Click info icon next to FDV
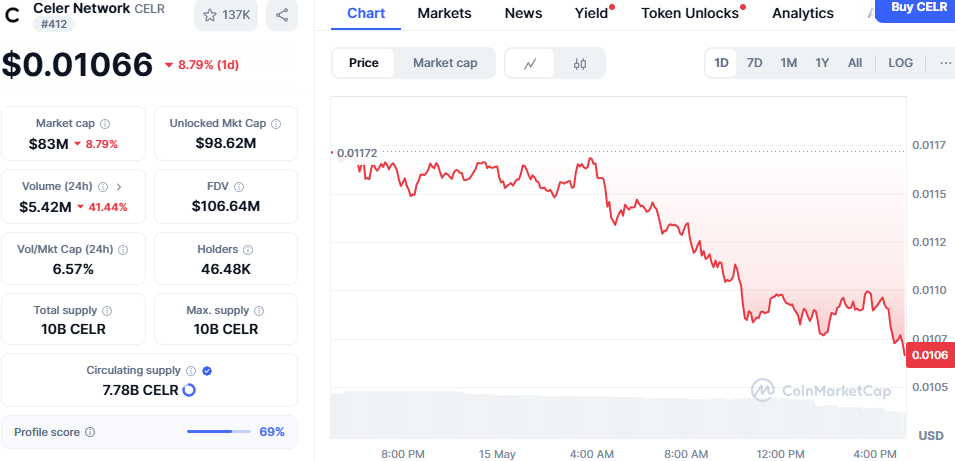955x461 pixels. pos(240,187)
